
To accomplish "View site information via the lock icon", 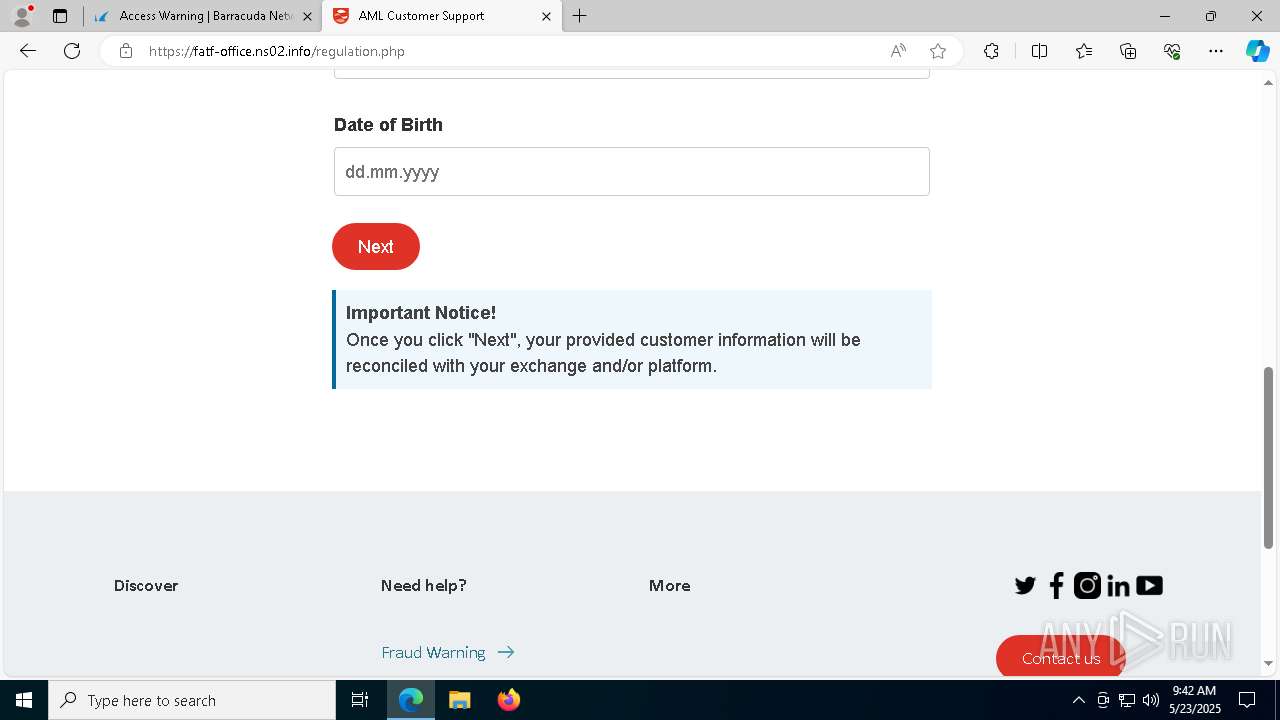I will tap(126, 51).
